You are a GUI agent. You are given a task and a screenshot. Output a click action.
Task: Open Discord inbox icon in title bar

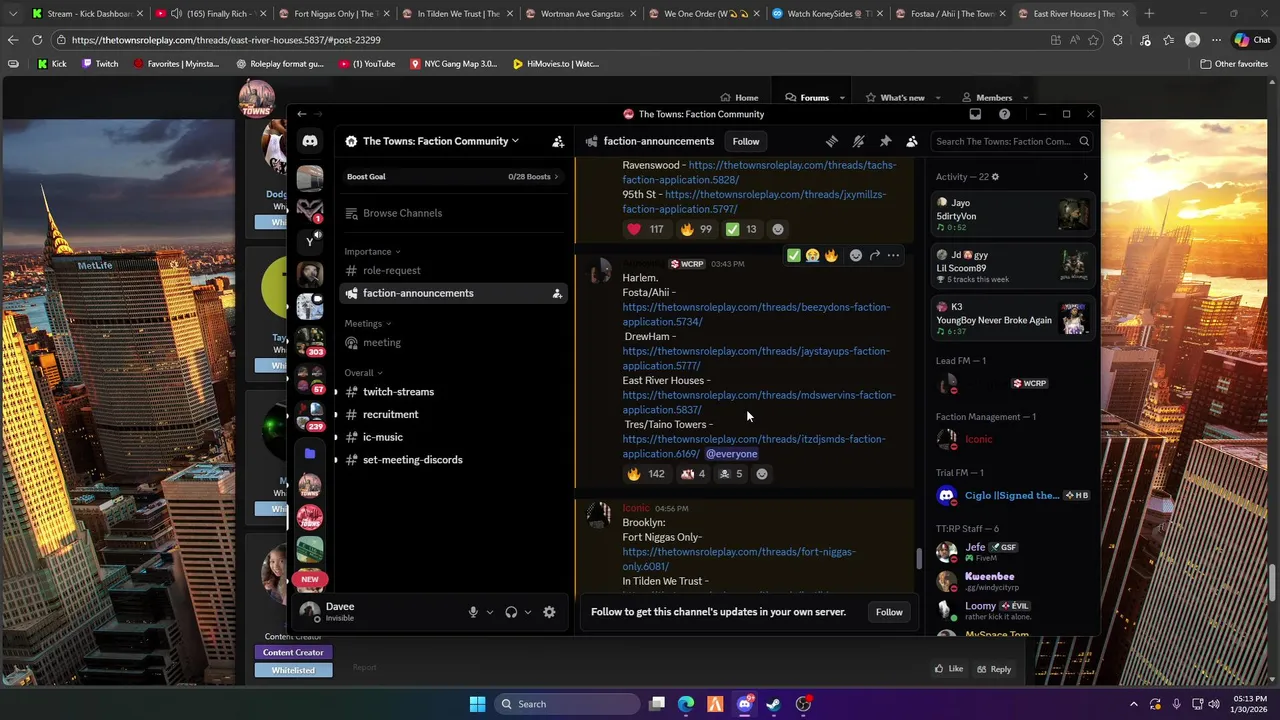pos(975,114)
